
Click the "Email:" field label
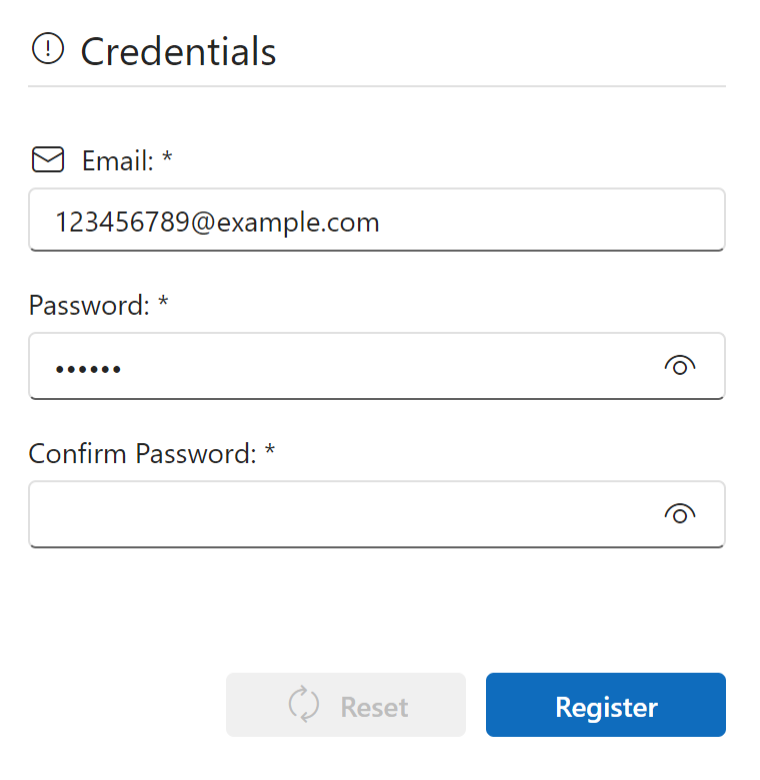coord(117,161)
